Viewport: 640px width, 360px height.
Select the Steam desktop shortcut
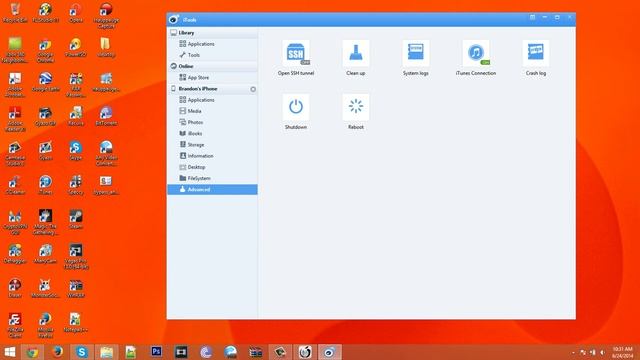tap(76, 219)
